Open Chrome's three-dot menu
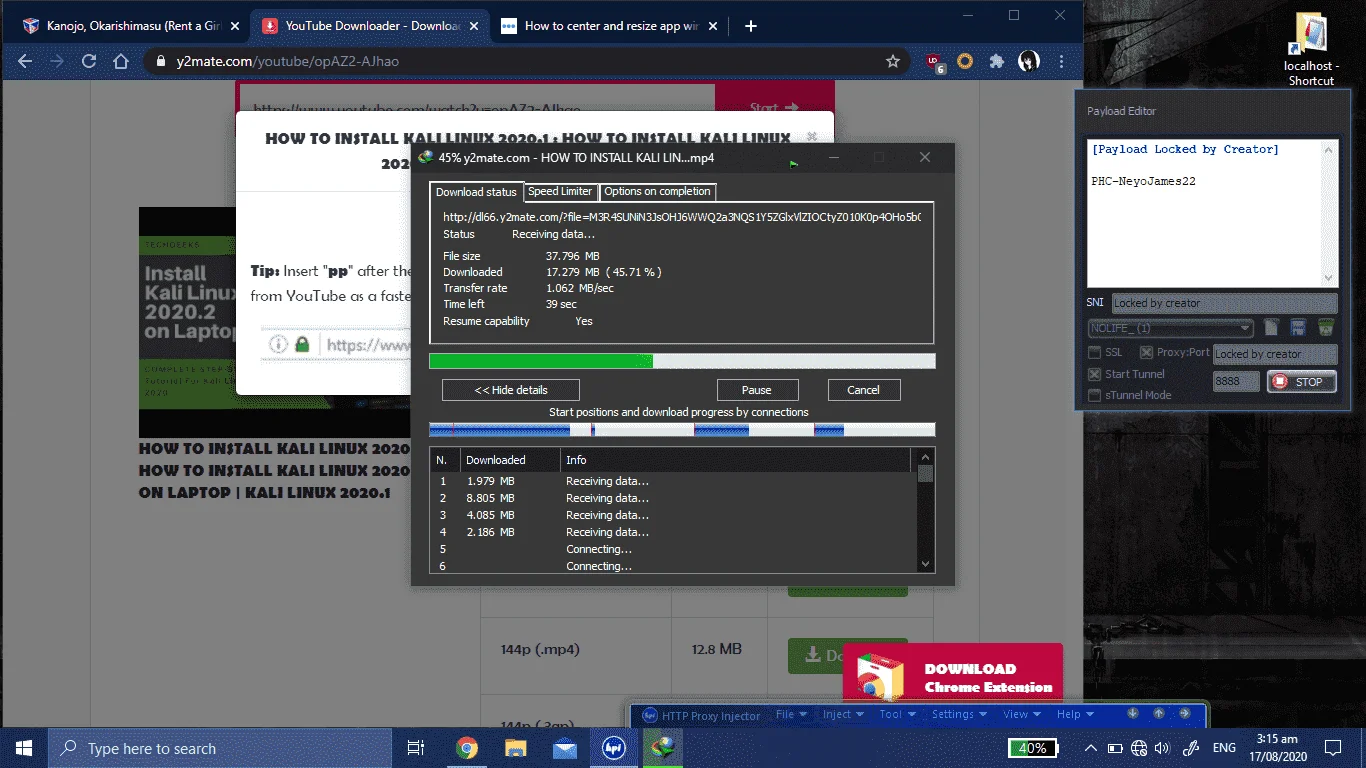1366x768 pixels. pyautogui.click(x=1059, y=61)
